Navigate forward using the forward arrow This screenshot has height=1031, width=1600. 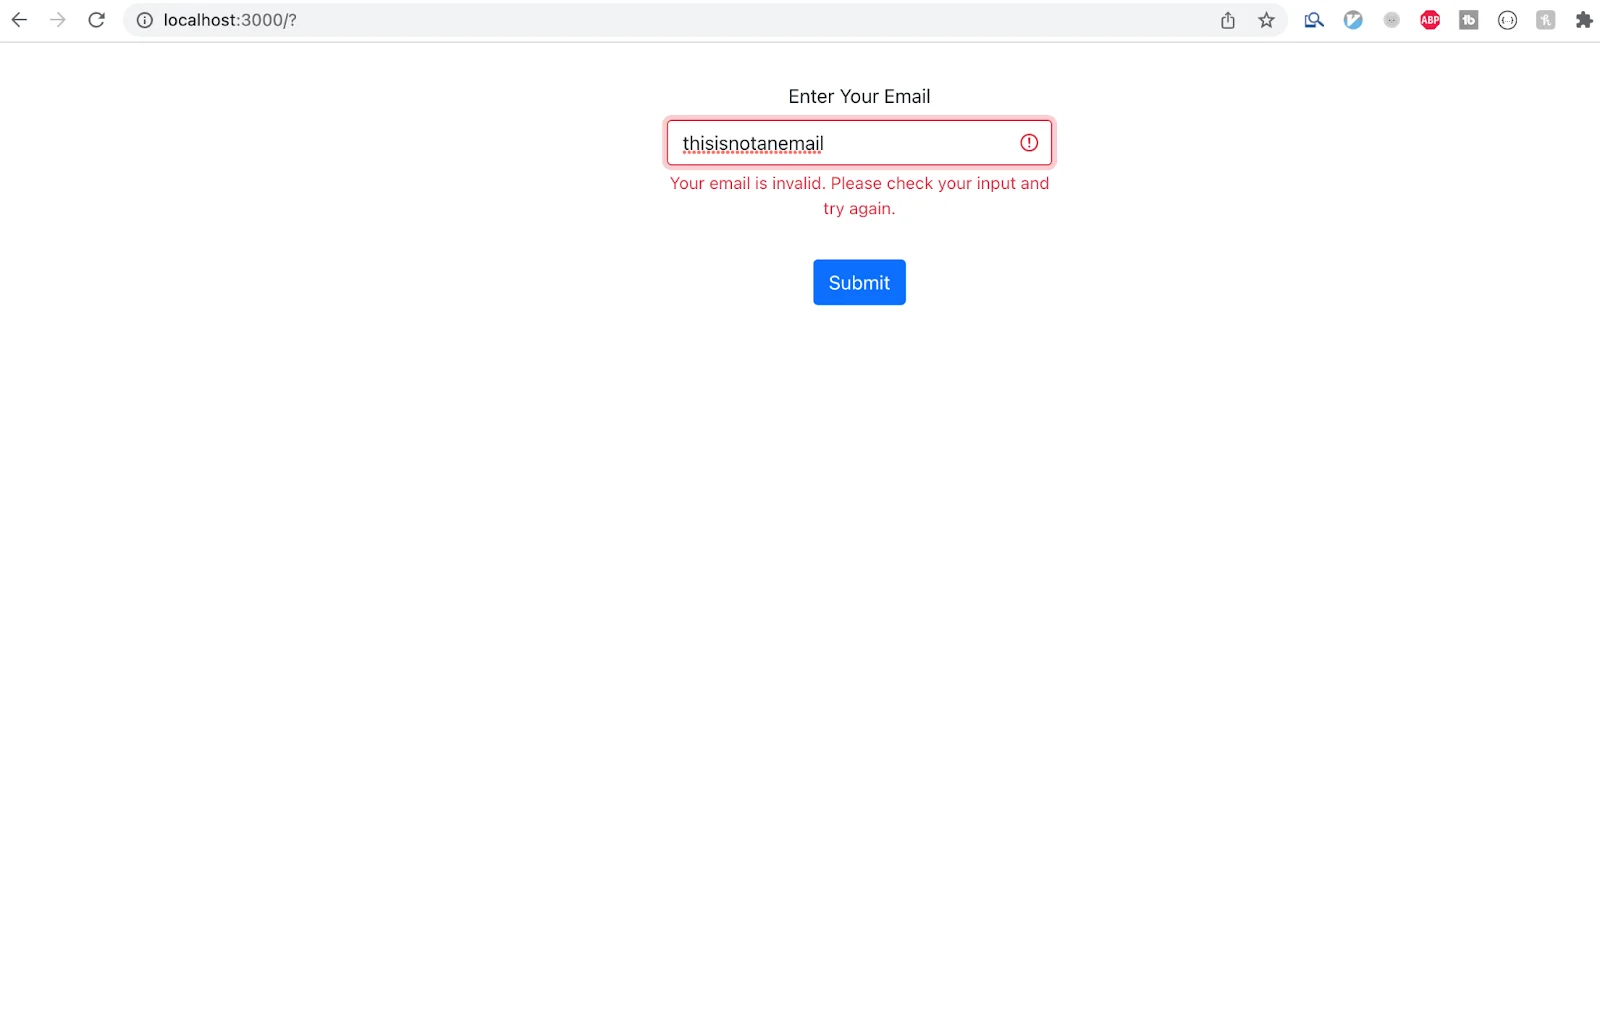click(57, 19)
